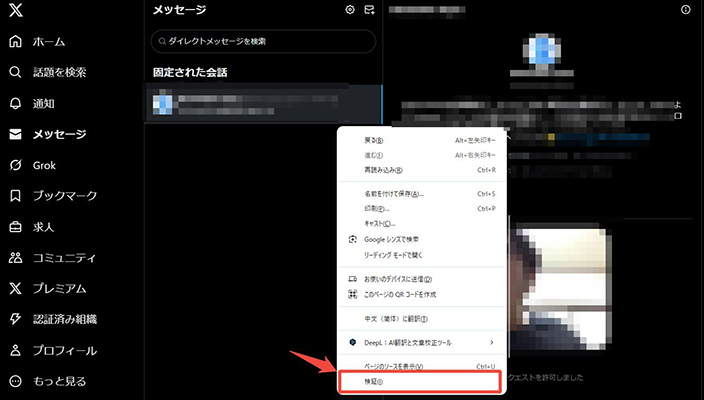Screen dimensions: 704x400
Task: Click new message compose icon
Action: [x=369, y=9]
